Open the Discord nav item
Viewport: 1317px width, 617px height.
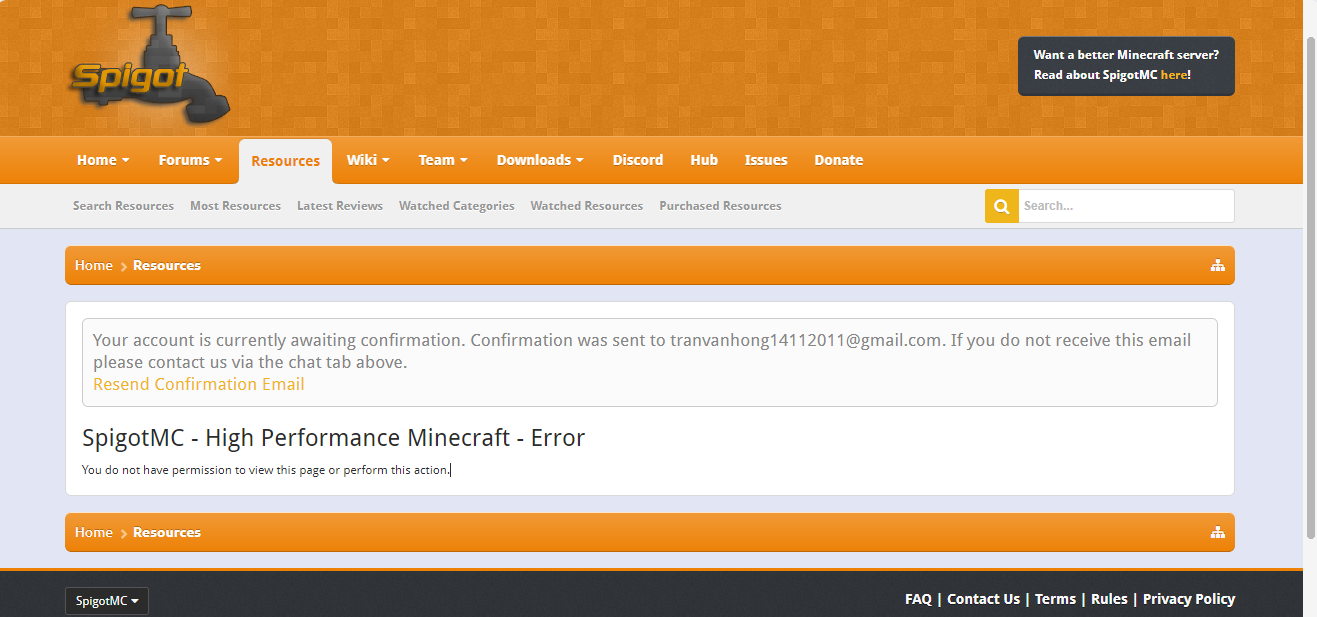coord(638,160)
